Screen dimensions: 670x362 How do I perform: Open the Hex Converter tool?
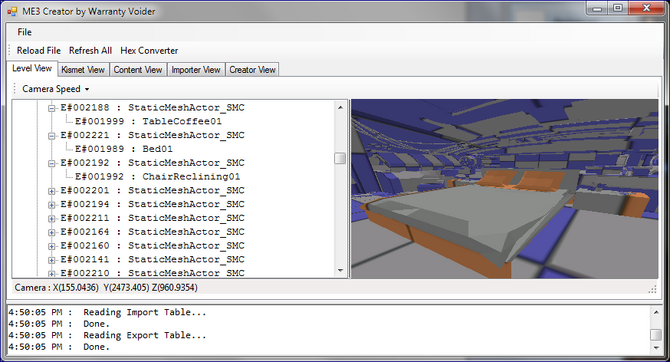pyautogui.click(x=149, y=50)
